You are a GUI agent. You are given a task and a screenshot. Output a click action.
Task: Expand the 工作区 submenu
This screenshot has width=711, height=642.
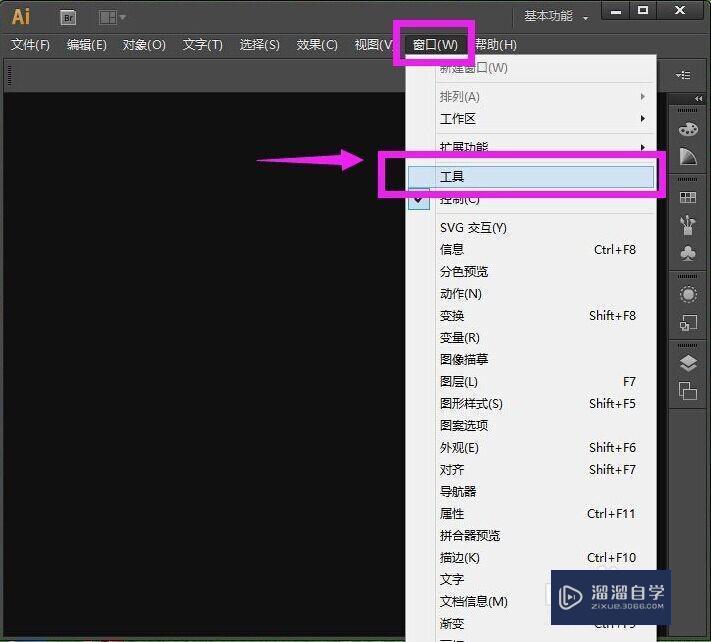pos(531,119)
